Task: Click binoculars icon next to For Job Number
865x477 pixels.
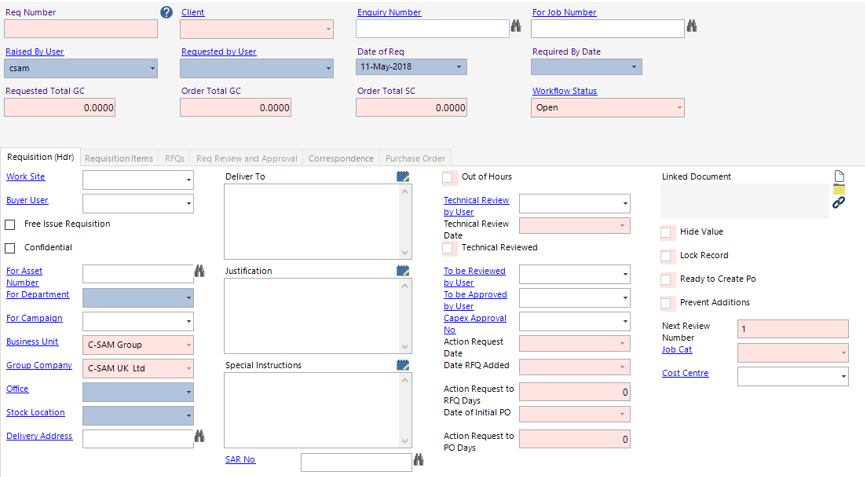Action: [691, 28]
